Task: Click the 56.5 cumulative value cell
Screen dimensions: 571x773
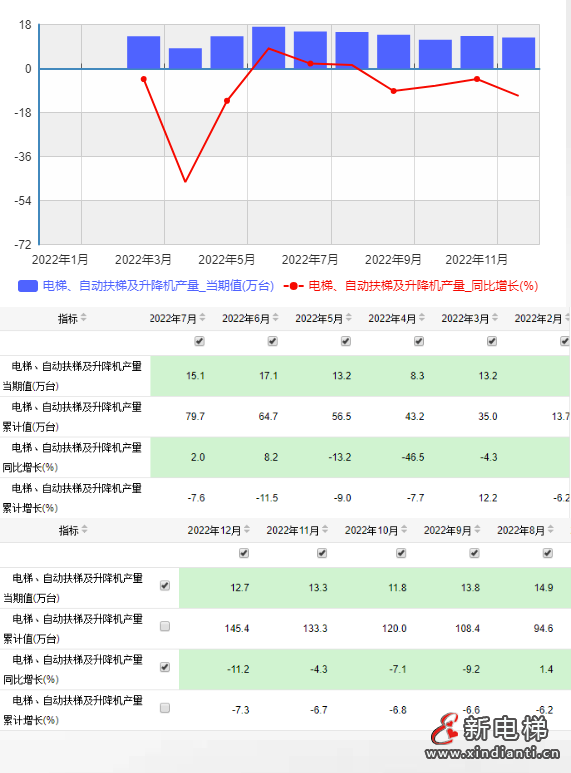Action: click(x=341, y=417)
